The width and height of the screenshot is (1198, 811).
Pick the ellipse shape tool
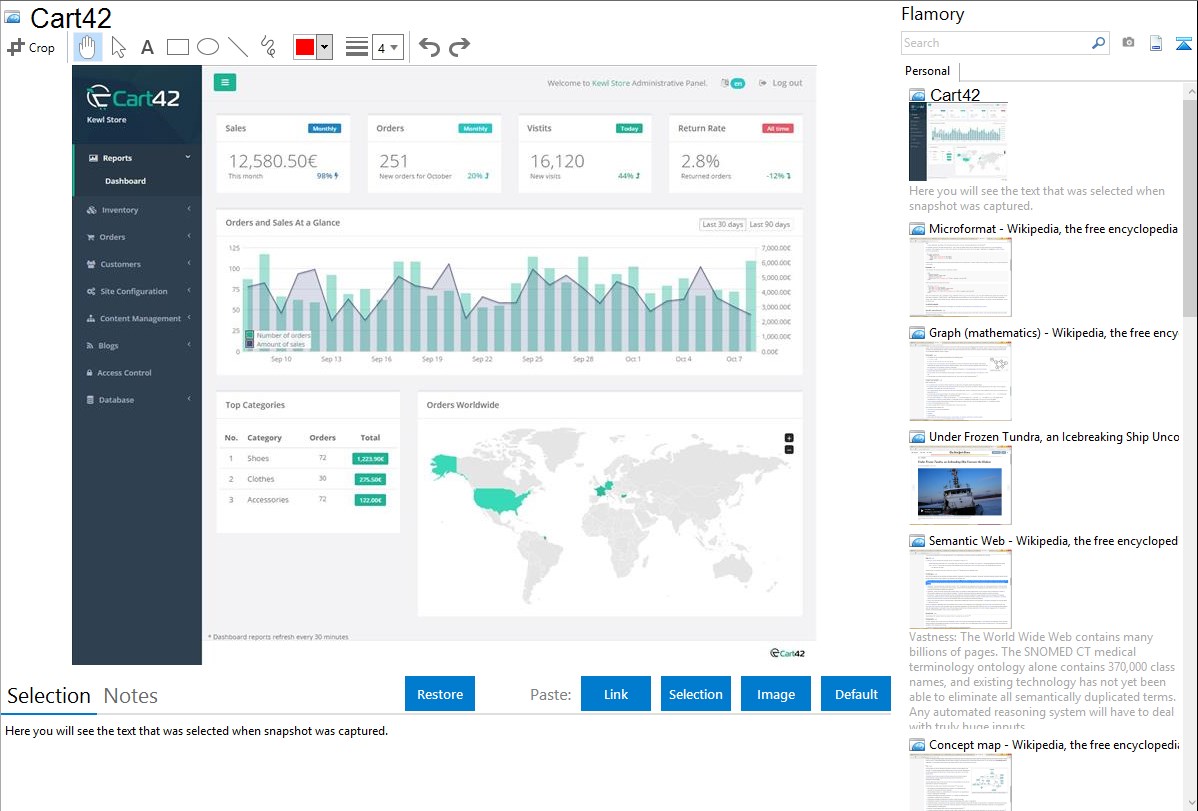click(x=208, y=47)
